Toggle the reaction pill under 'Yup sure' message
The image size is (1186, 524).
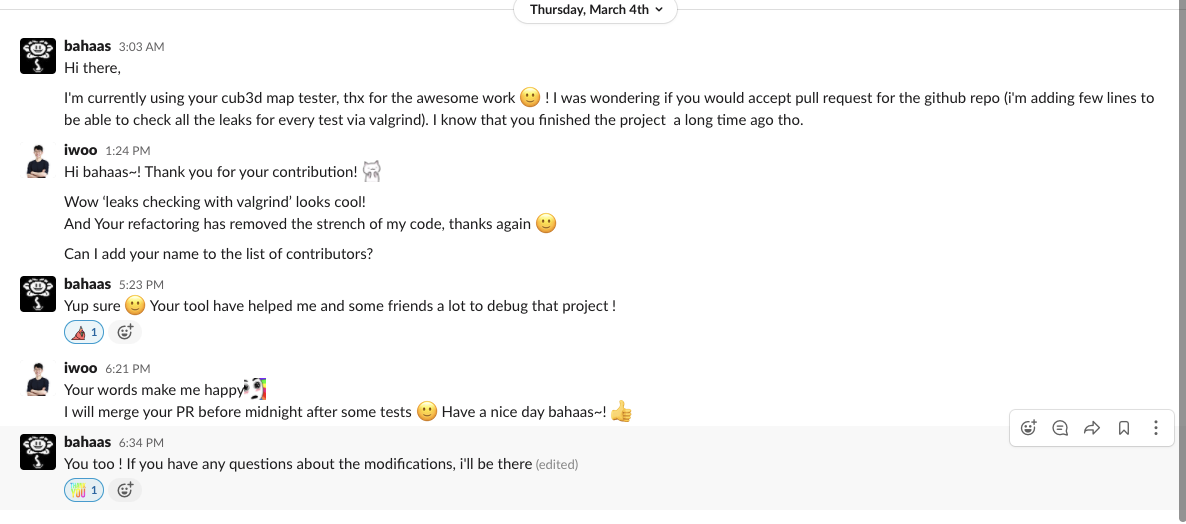pos(84,332)
